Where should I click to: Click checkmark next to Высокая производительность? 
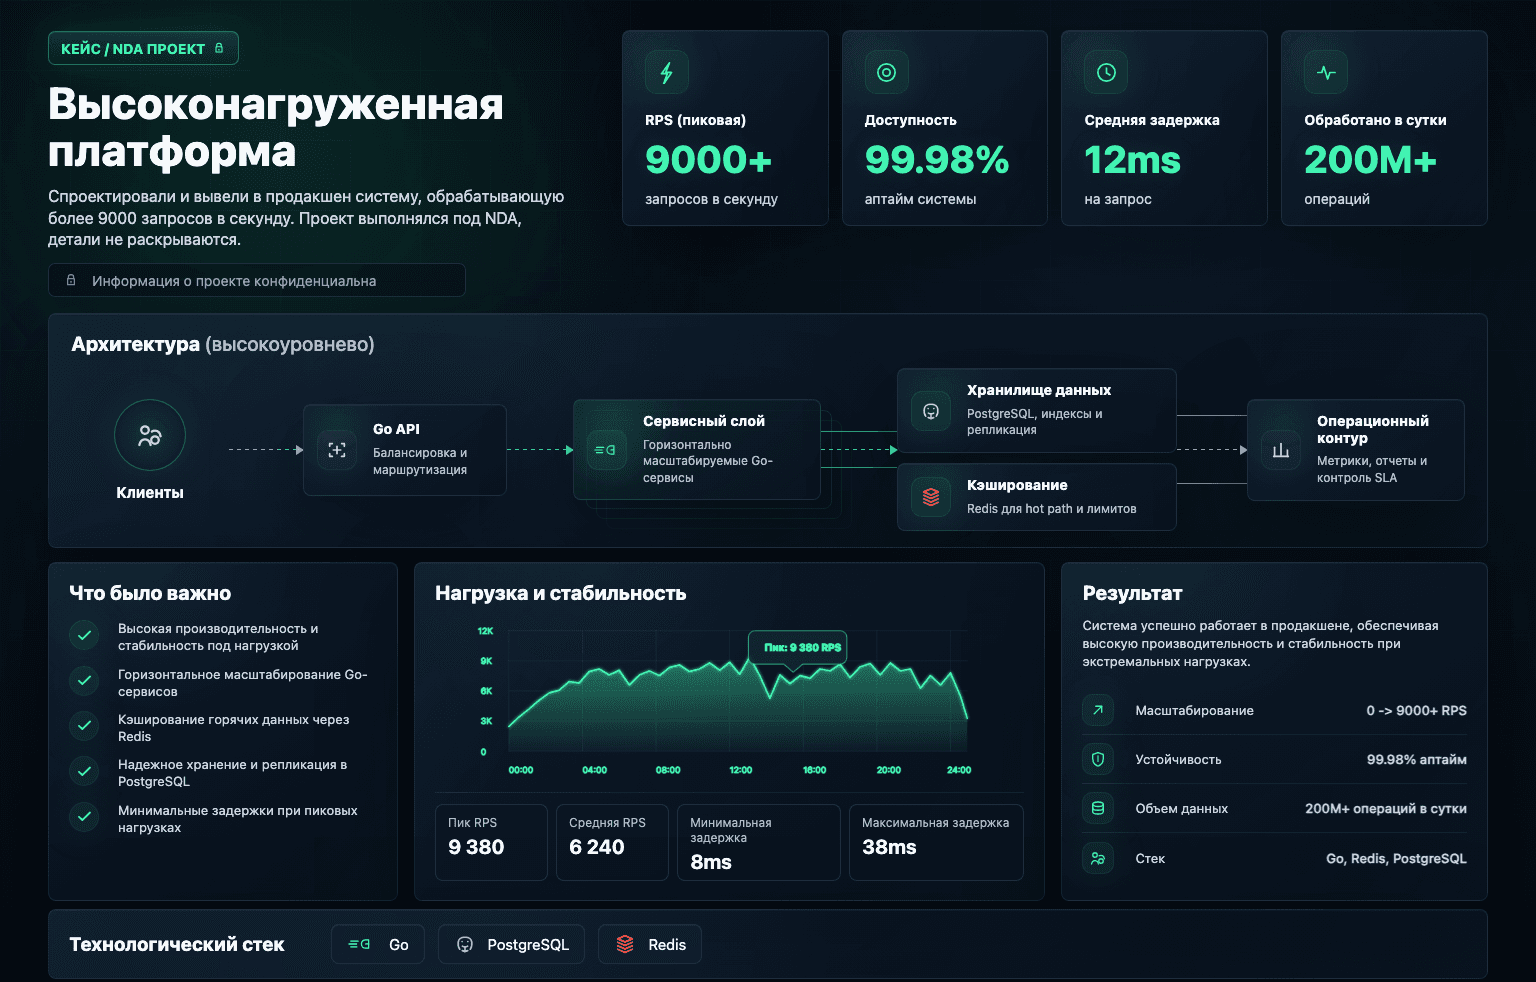coord(84,635)
